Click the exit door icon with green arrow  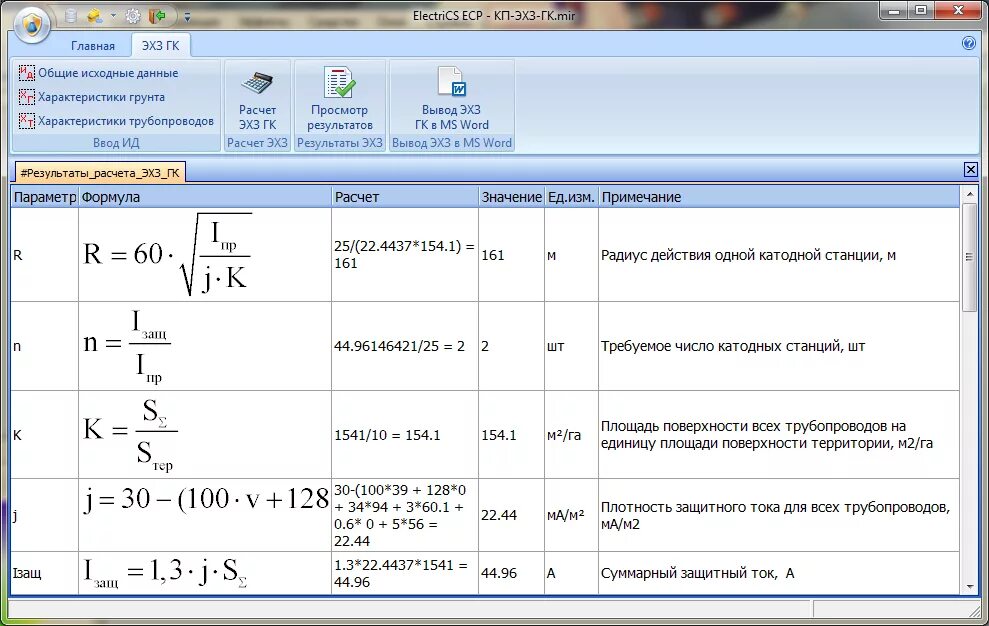pyautogui.click(x=157, y=16)
